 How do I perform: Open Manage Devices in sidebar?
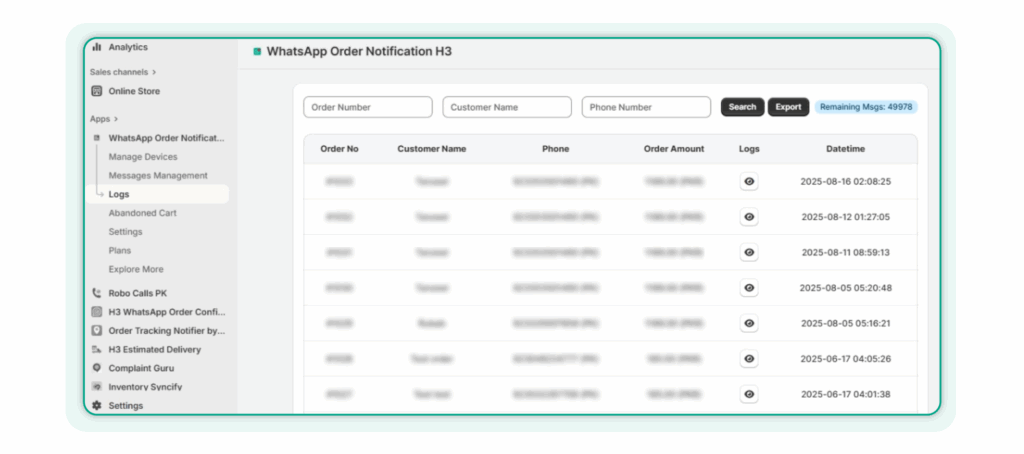tap(143, 157)
